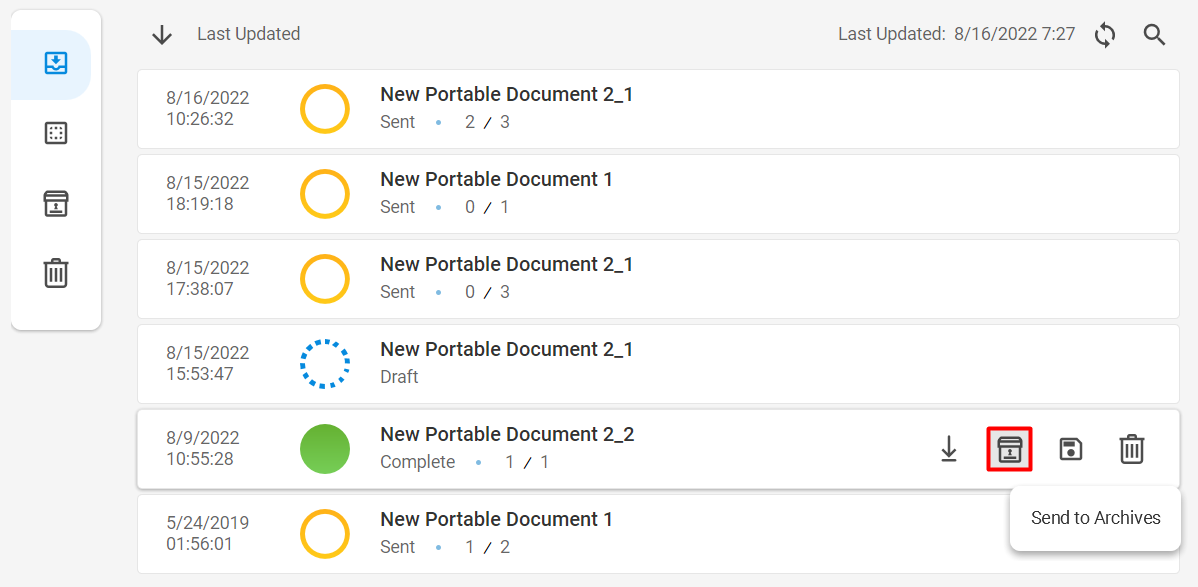The height and width of the screenshot is (587, 1198).
Task: Save New Portable Document 2_2 with disk icon
Action: tap(1071, 449)
